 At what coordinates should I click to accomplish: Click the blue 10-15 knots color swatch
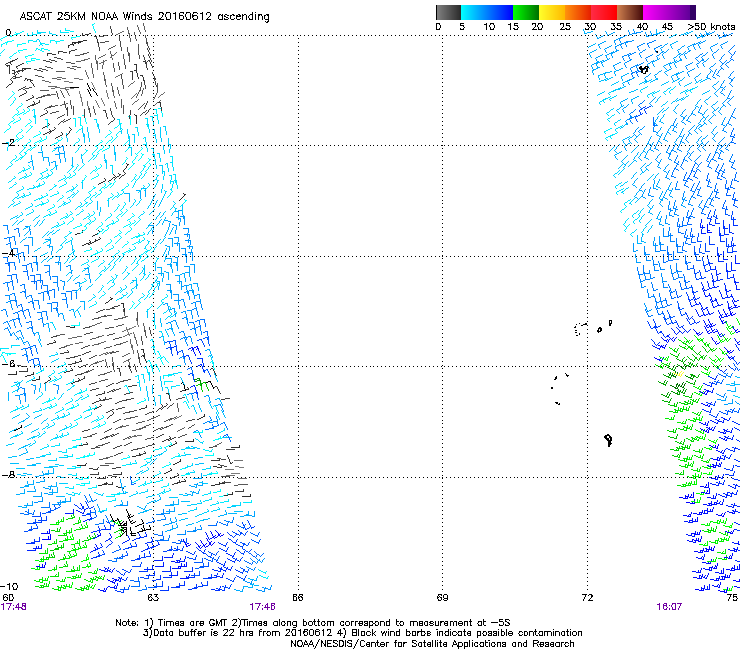(x=500, y=12)
